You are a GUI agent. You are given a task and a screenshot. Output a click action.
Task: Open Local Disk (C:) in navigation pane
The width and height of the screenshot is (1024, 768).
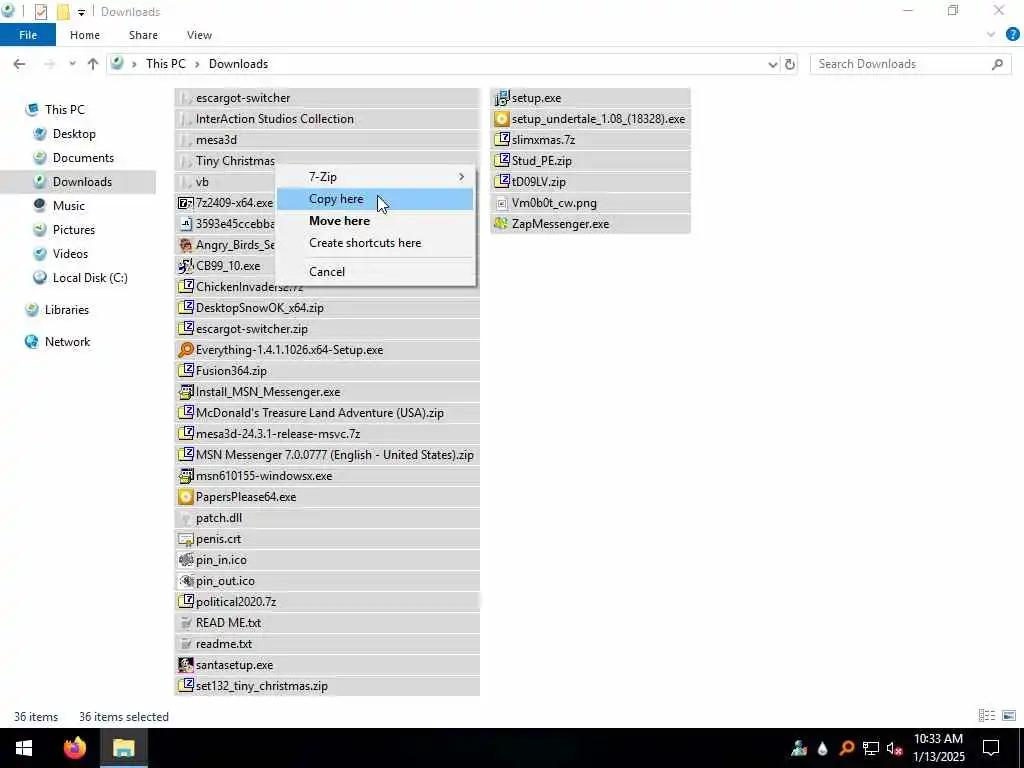(89, 278)
